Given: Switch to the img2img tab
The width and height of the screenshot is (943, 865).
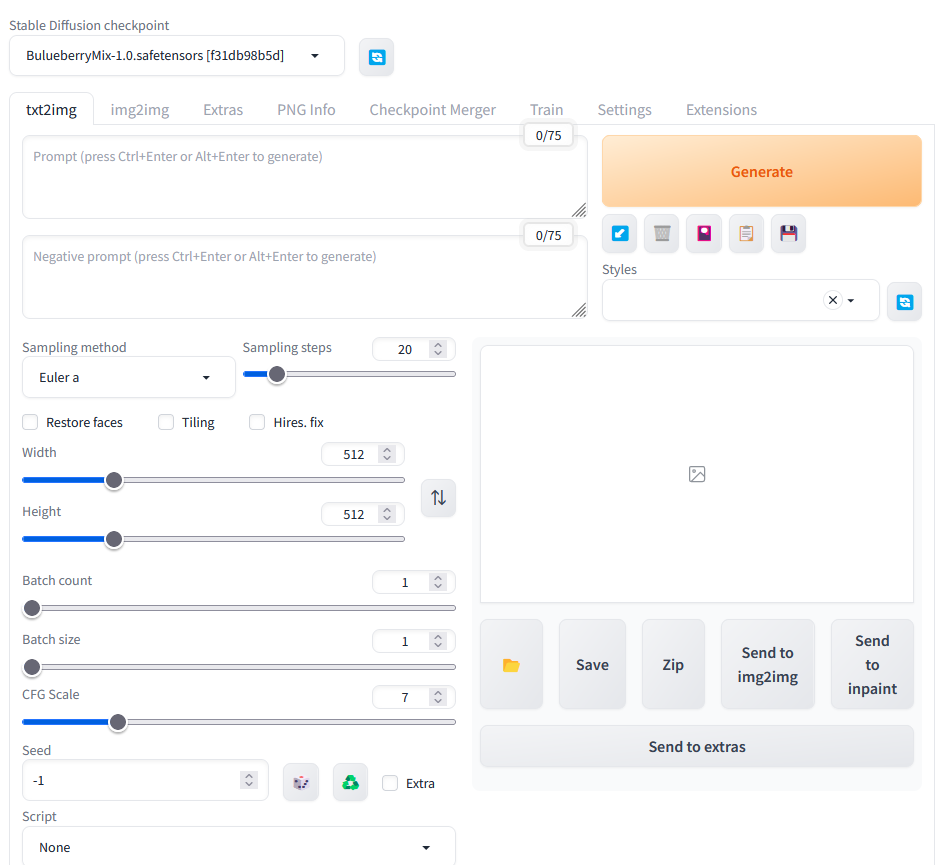Looking at the screenshot, I should click(139, 109).
